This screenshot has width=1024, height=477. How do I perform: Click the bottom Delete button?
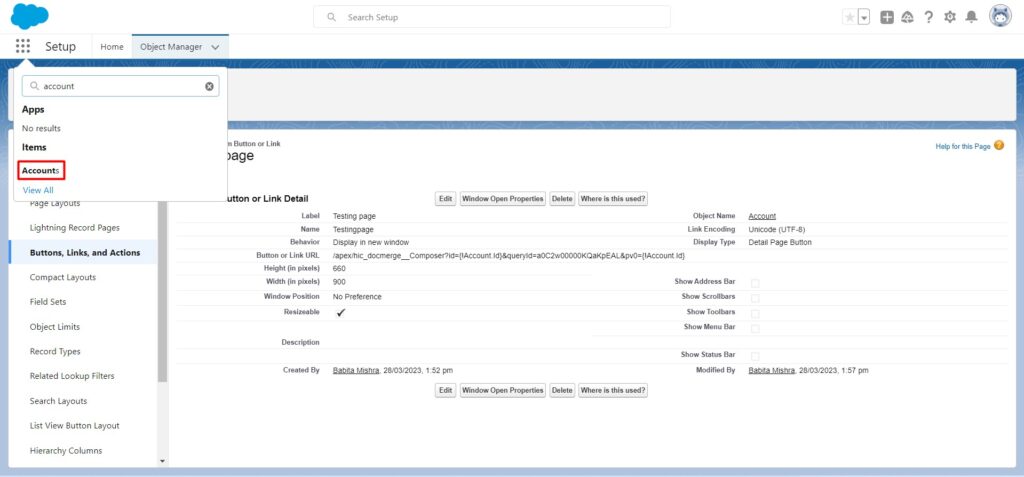562,390
